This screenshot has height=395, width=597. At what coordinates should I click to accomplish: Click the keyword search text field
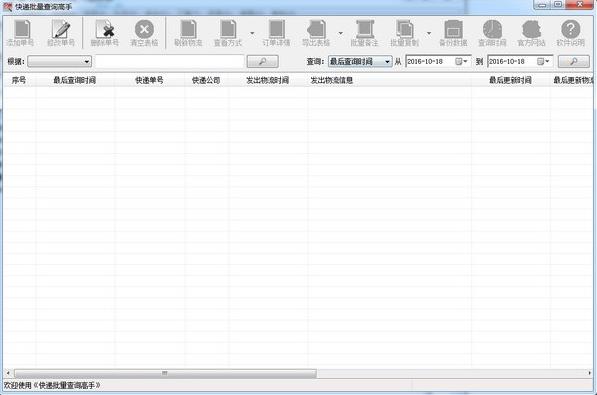point(169,61)
